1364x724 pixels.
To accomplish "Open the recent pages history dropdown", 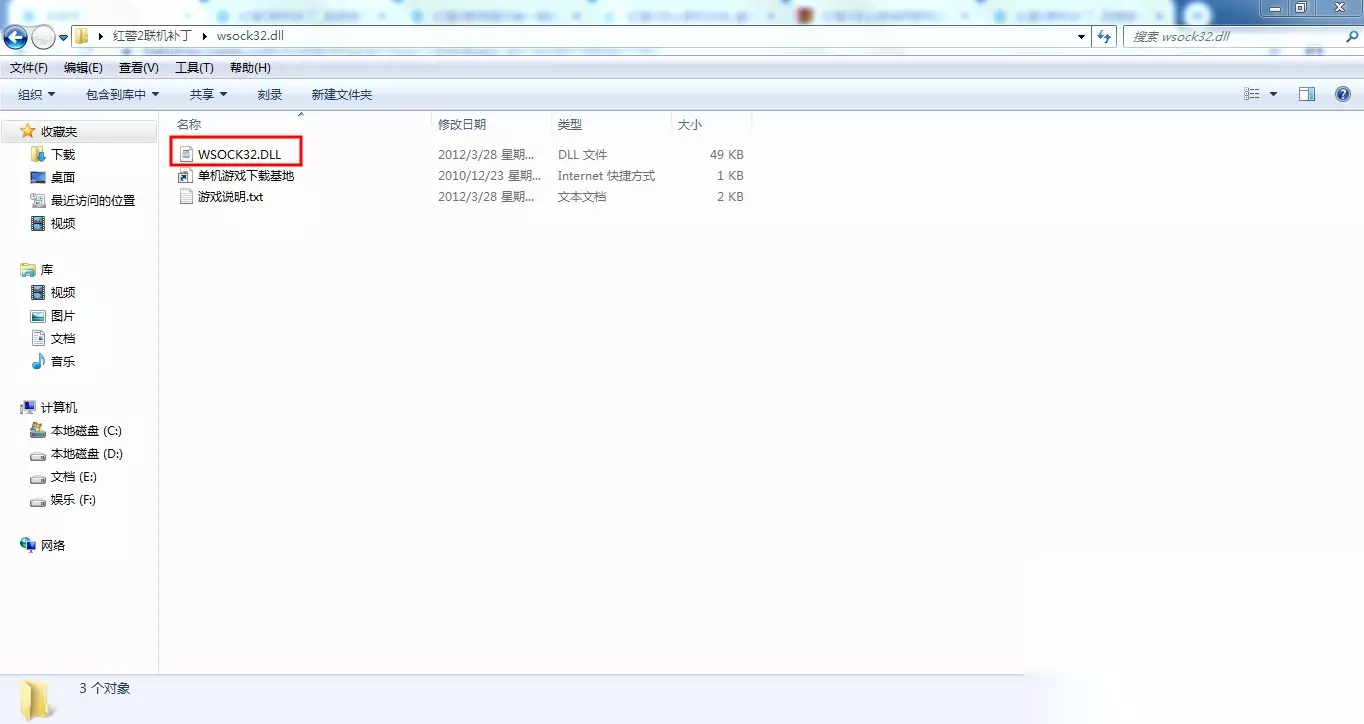I will point(64,38).
